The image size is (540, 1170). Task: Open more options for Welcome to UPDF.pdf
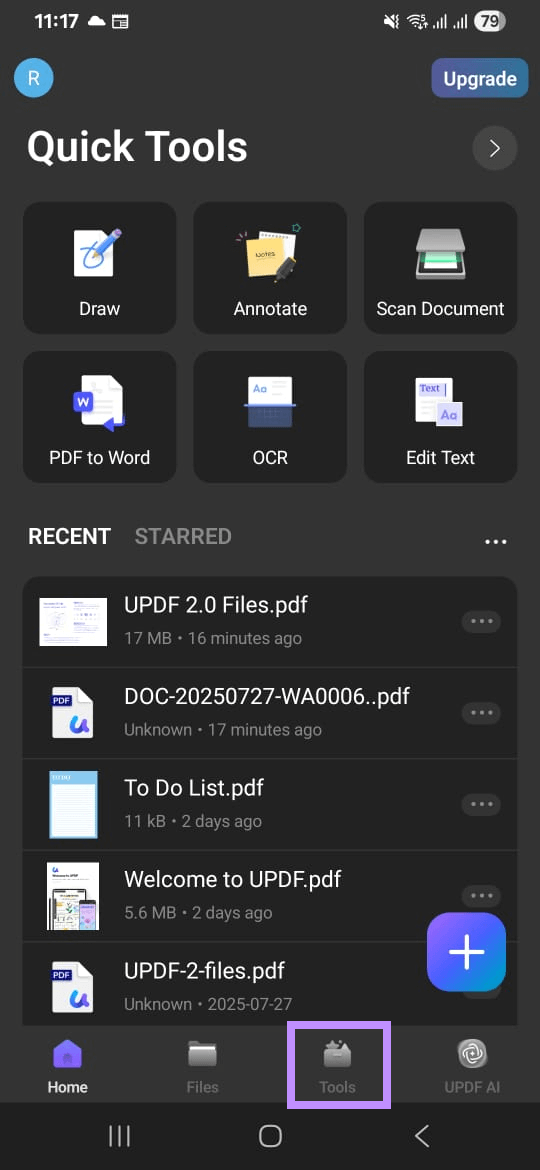pos(481,895)
